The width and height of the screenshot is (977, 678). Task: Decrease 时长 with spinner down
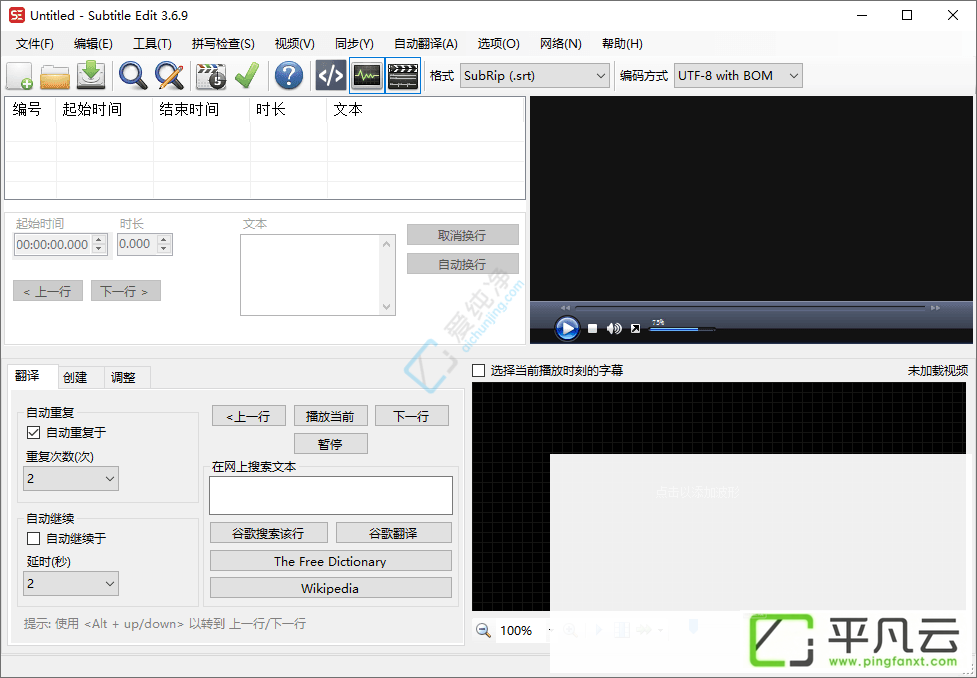[x=164, y=249]
